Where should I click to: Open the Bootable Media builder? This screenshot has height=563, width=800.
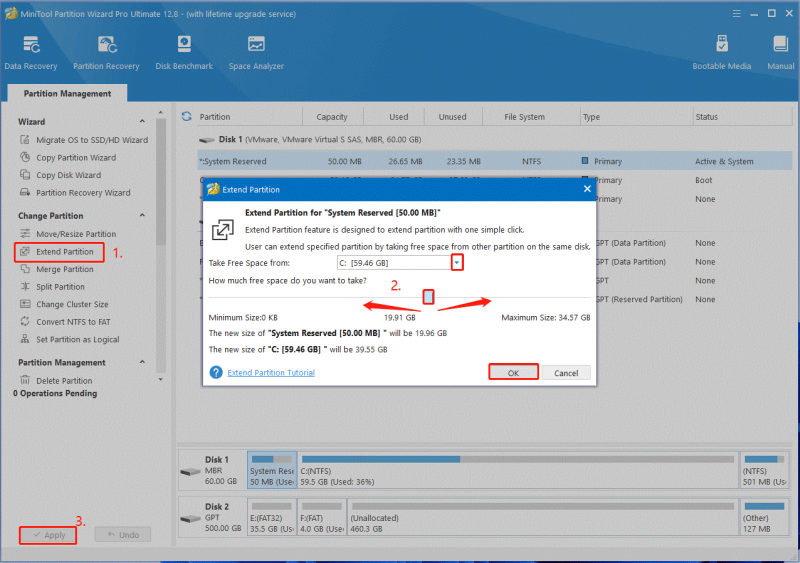pyautogui.click(x=721, y=53)
